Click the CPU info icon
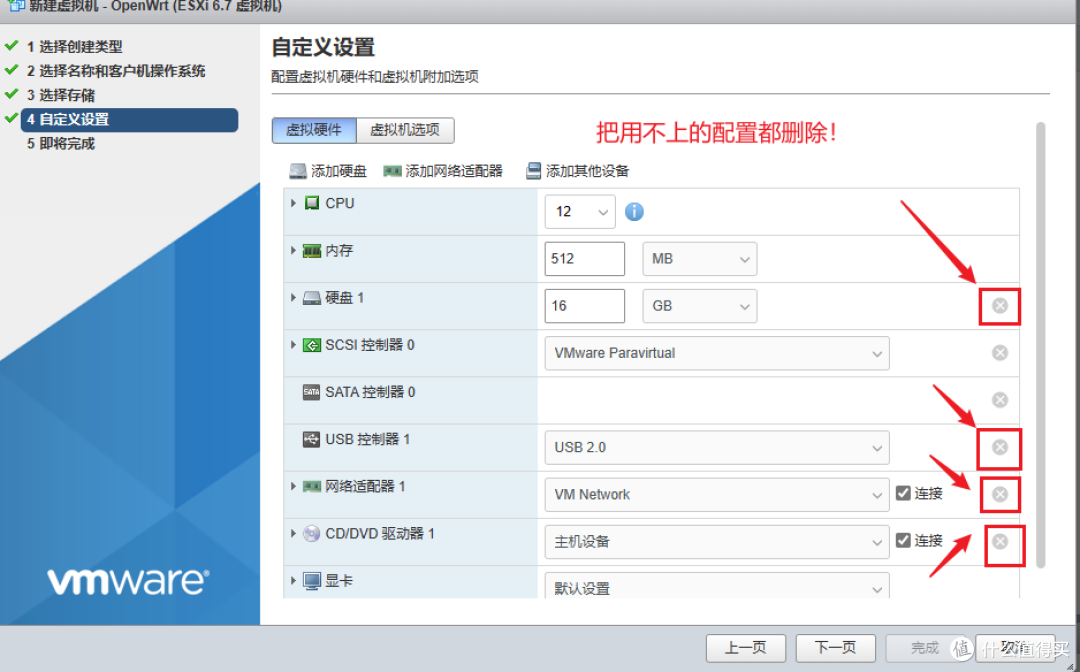 coord(634,212)
